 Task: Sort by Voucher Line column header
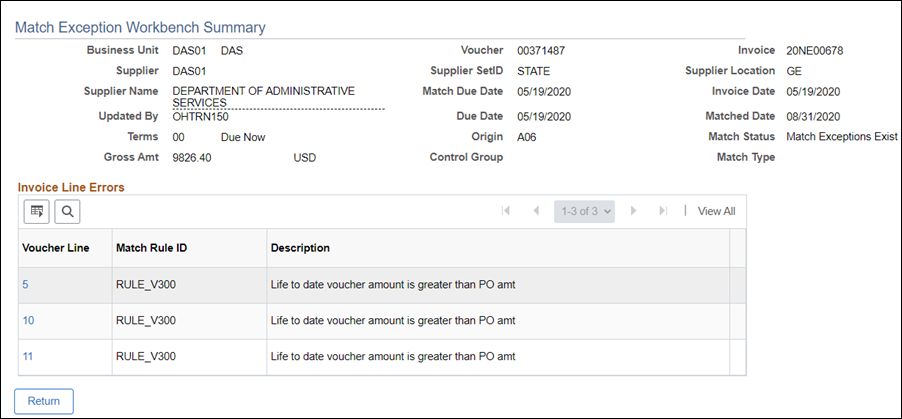[x=55, y=248]
